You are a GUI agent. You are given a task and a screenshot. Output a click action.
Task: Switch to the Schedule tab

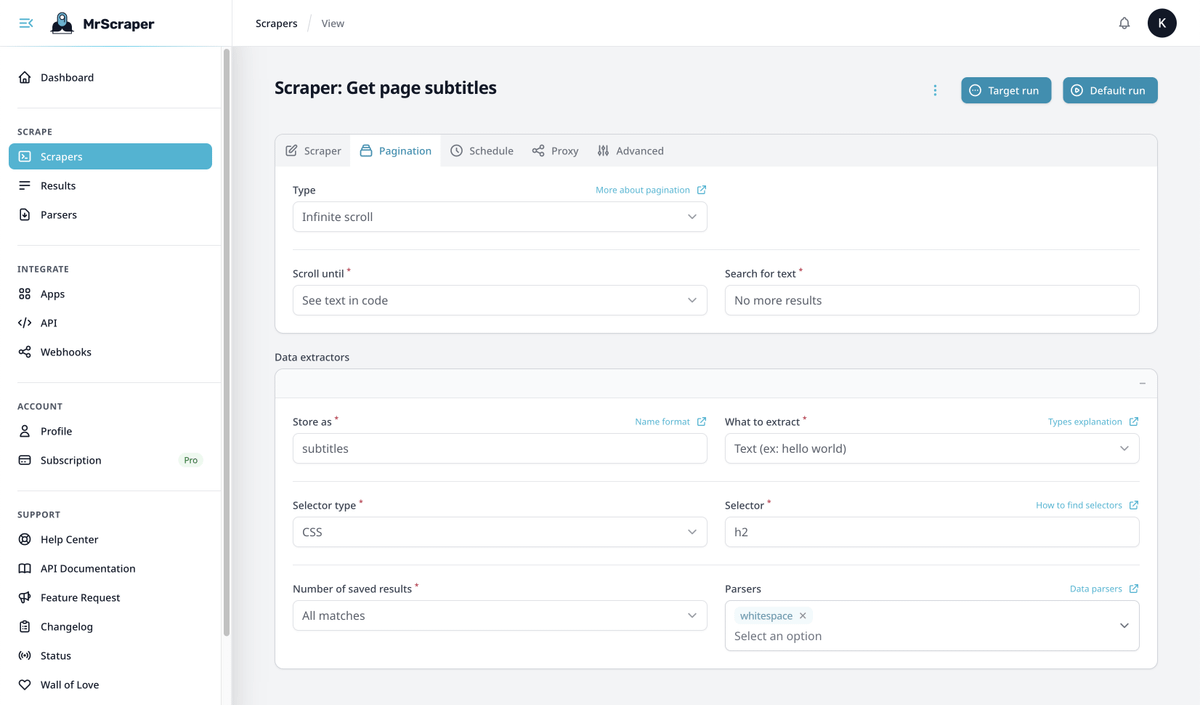tap(482, 151)
